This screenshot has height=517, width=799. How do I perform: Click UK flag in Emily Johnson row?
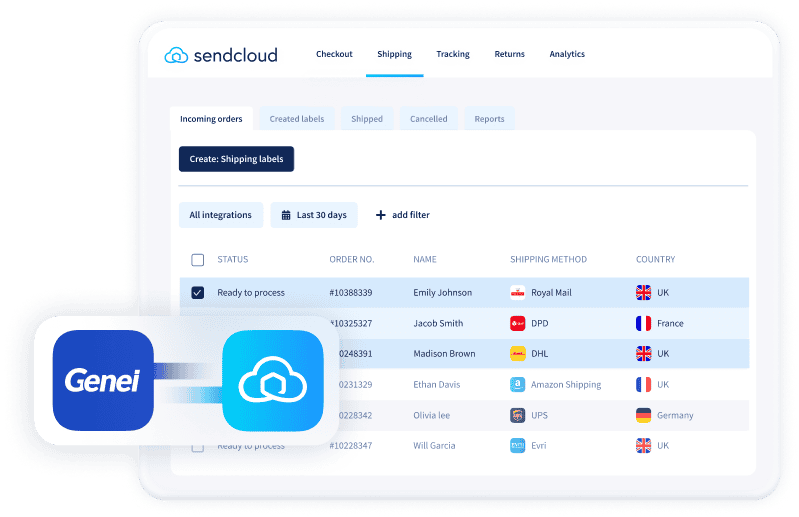point(643,293)
